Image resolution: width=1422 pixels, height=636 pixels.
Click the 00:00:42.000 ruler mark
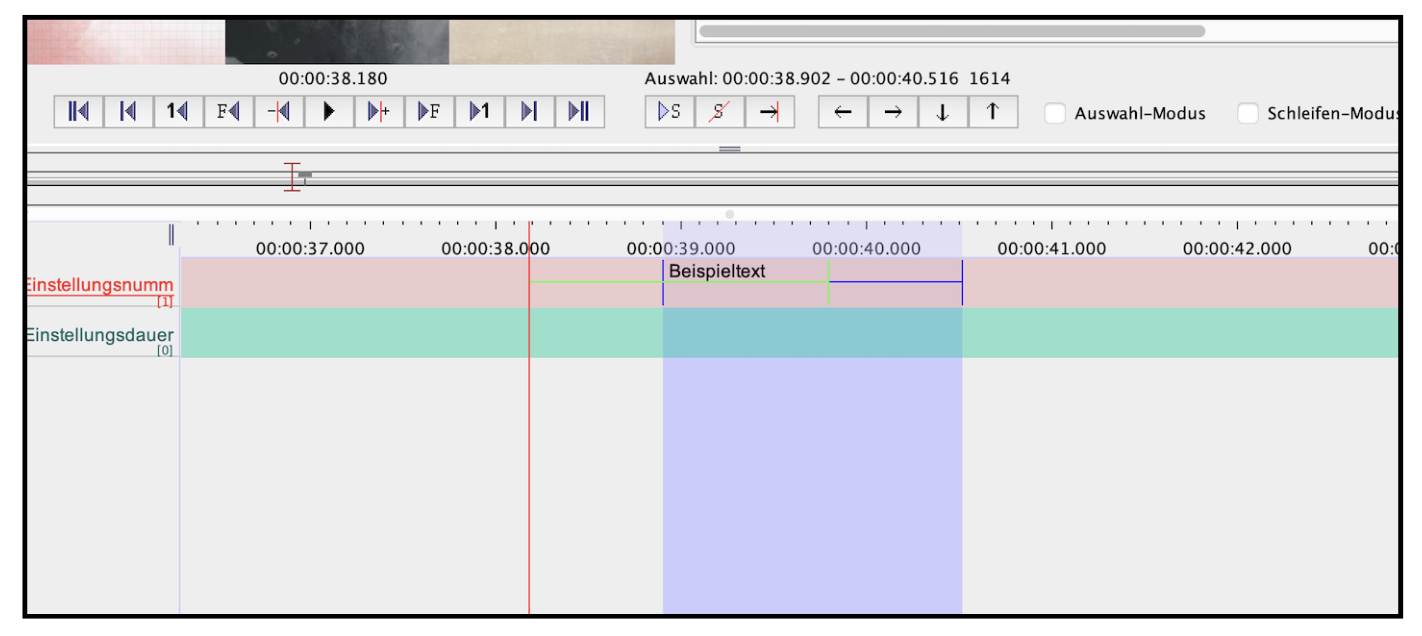(x=1237, y=248)
